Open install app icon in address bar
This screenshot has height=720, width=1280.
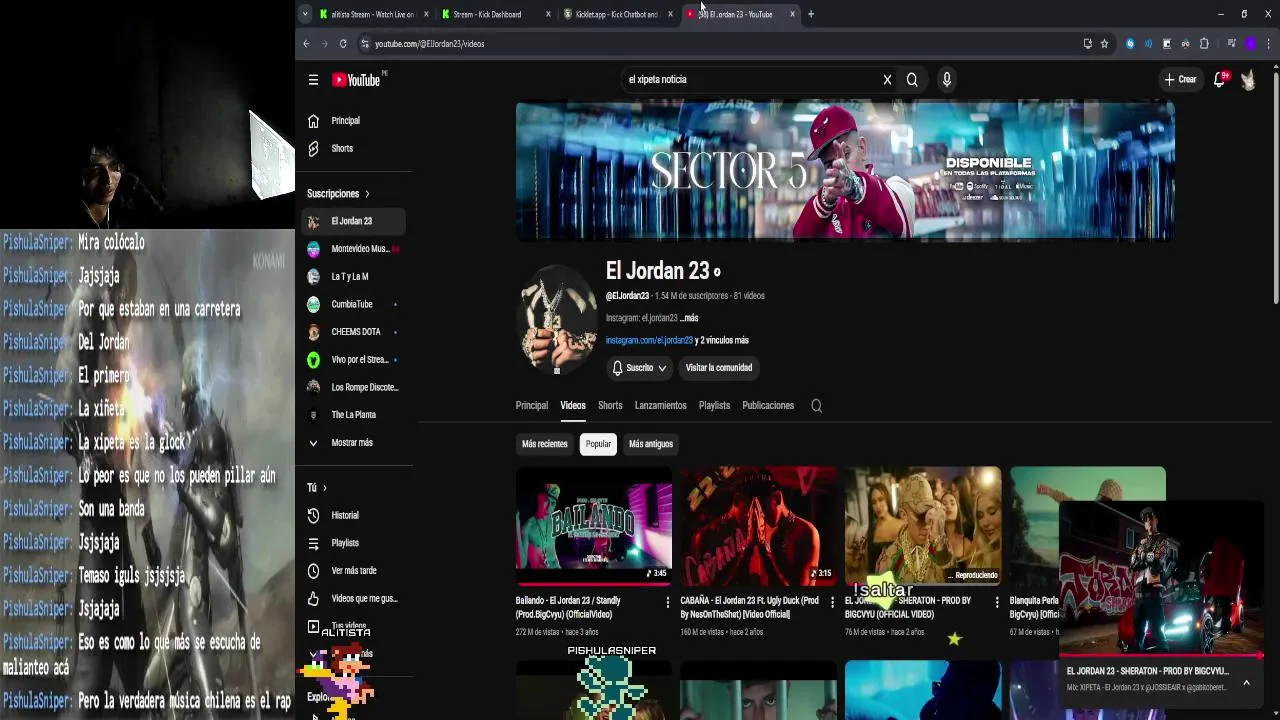1087,44
